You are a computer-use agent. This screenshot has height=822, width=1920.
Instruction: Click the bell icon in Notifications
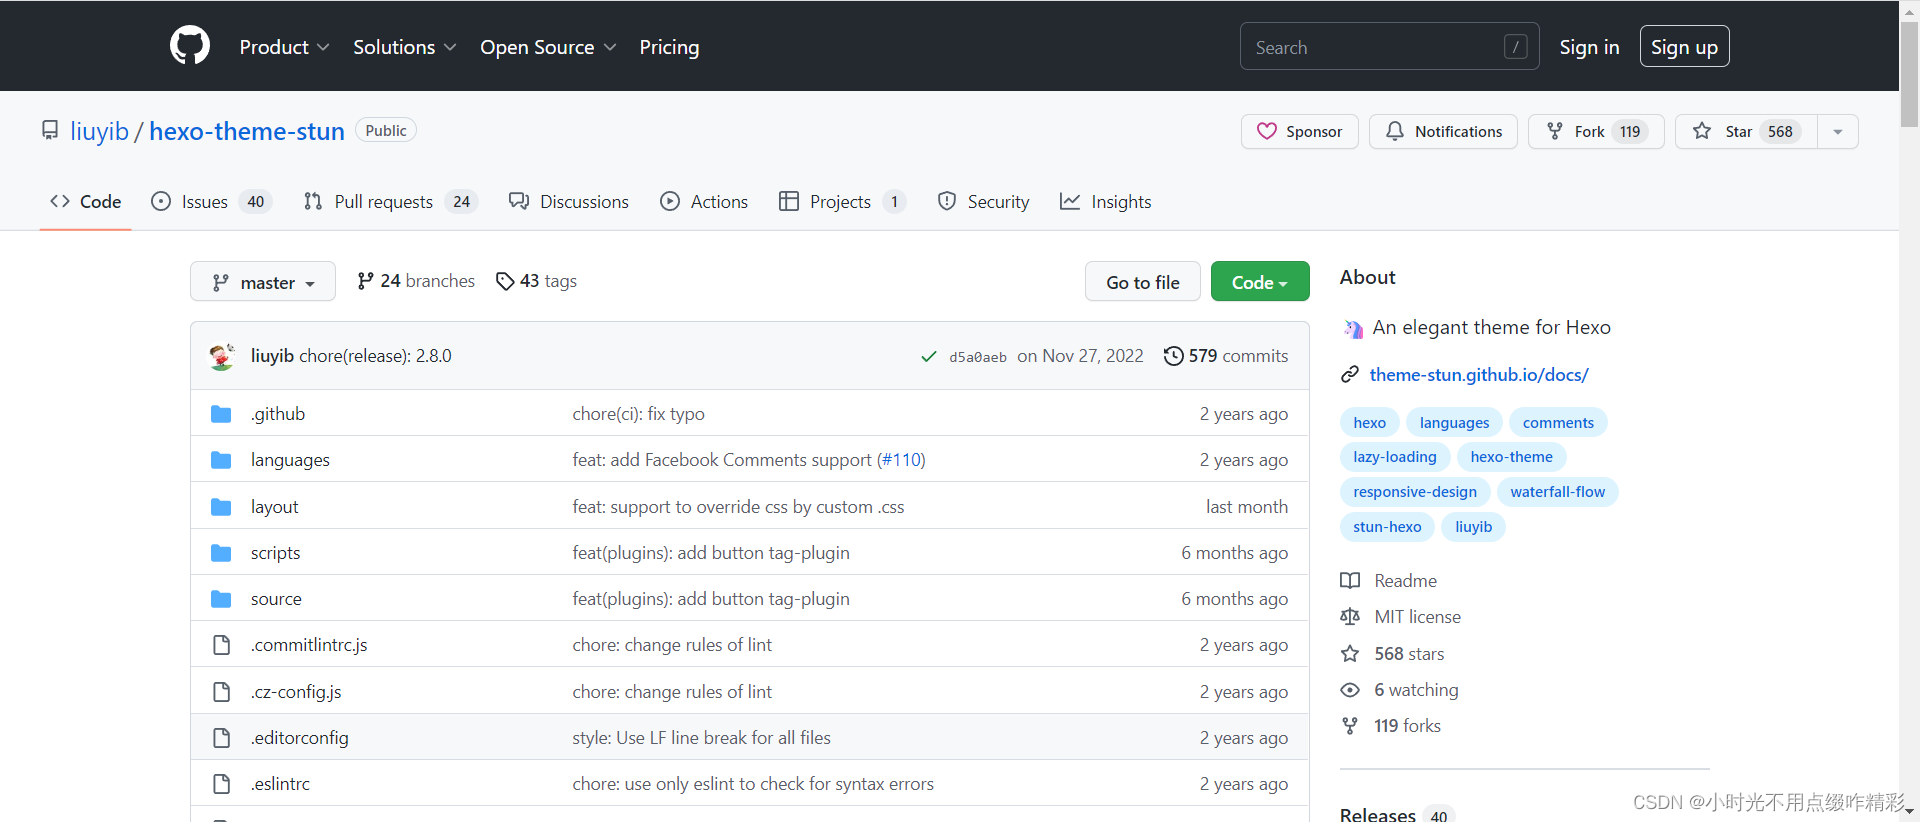(x=1395, y=131)
